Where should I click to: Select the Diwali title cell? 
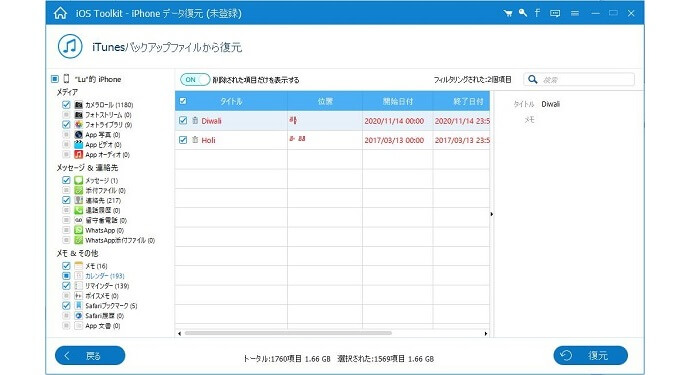(211, 121)
